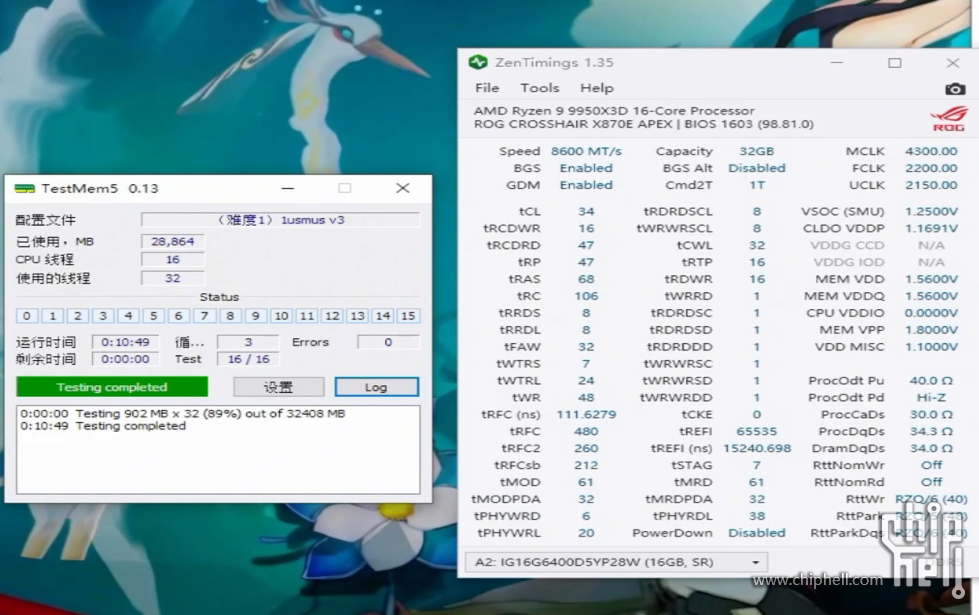Click the Cmd2T value 1T
This screenshot has width=979, height=615.
pos(757,185)
